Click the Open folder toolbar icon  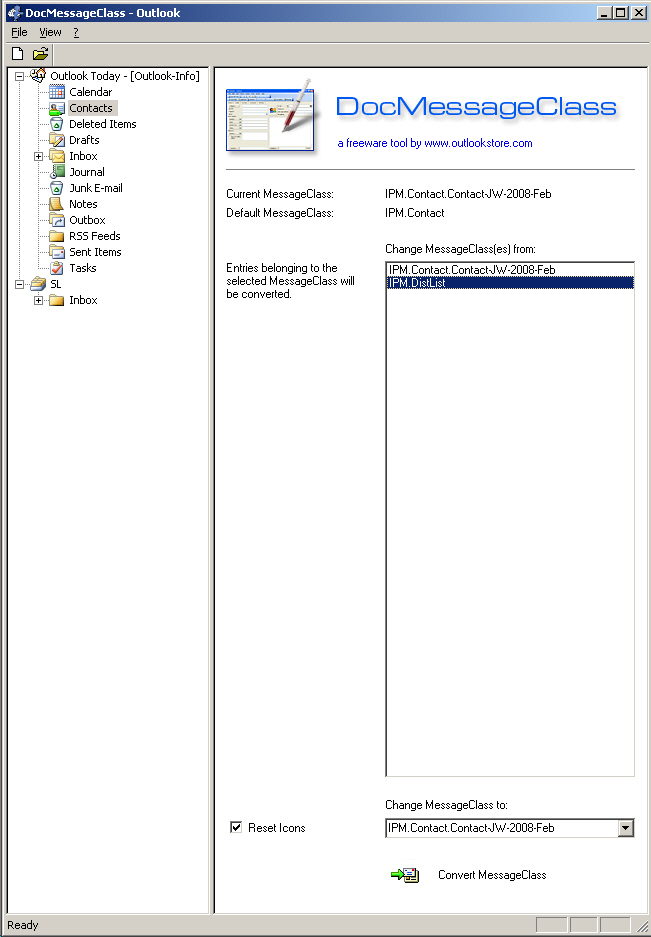coord(40,54)
